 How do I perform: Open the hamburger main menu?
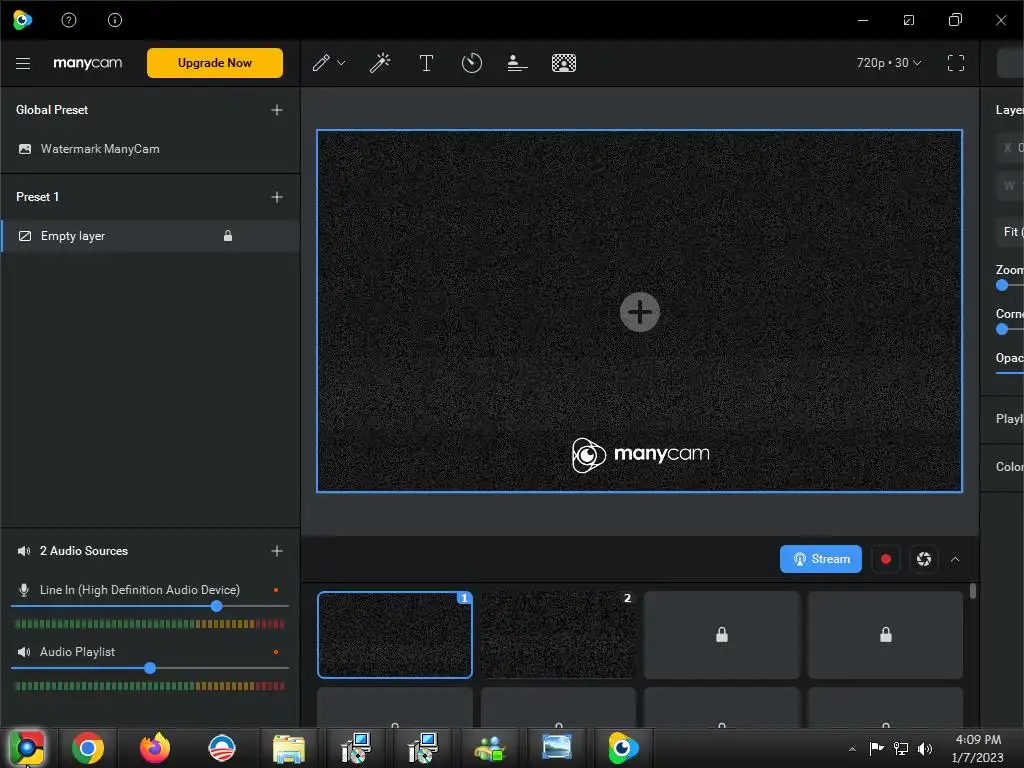coord(23,63)
